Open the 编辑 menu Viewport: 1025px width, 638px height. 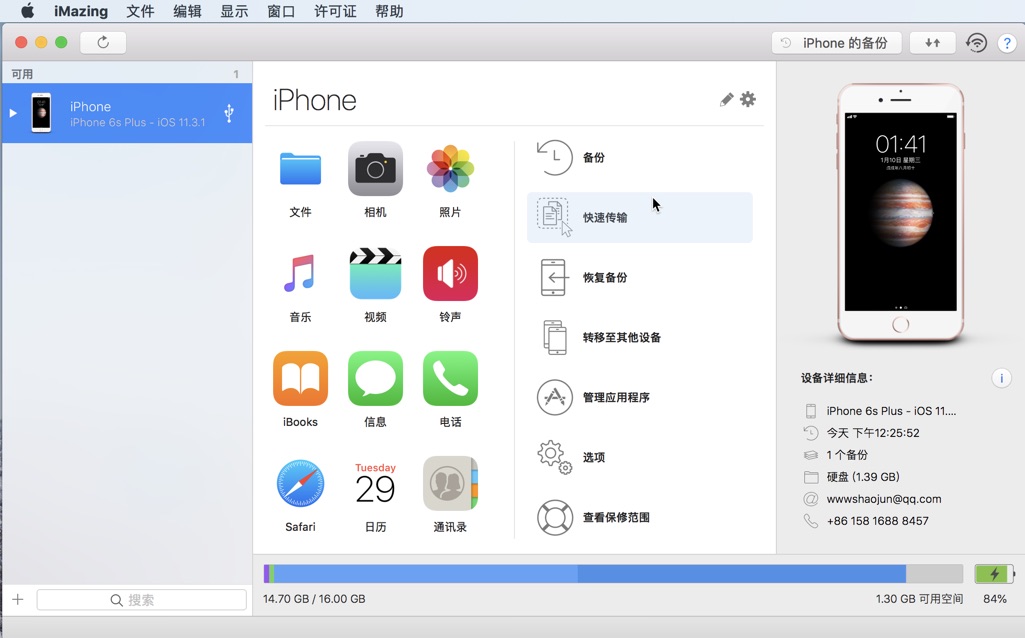tap(187, 11)
